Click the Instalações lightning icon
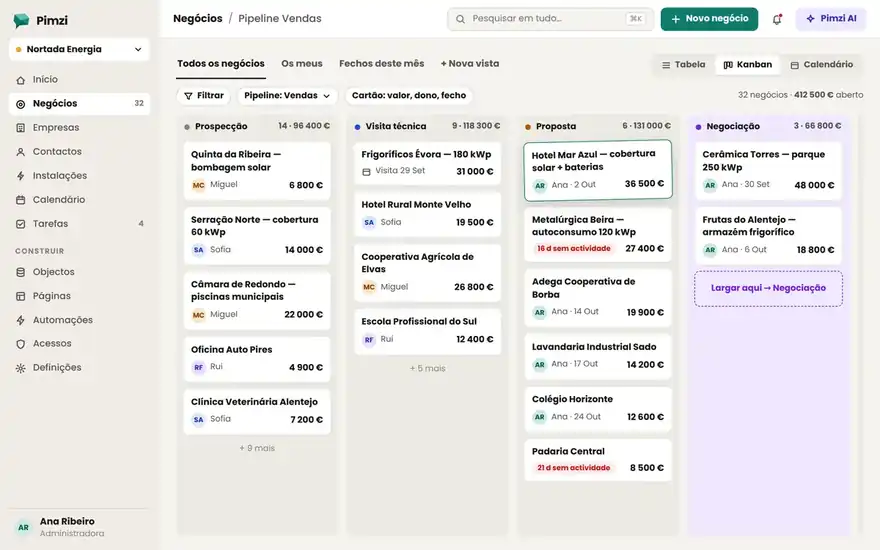This screenshot has height=550, width=880. [x=21, y=176]
